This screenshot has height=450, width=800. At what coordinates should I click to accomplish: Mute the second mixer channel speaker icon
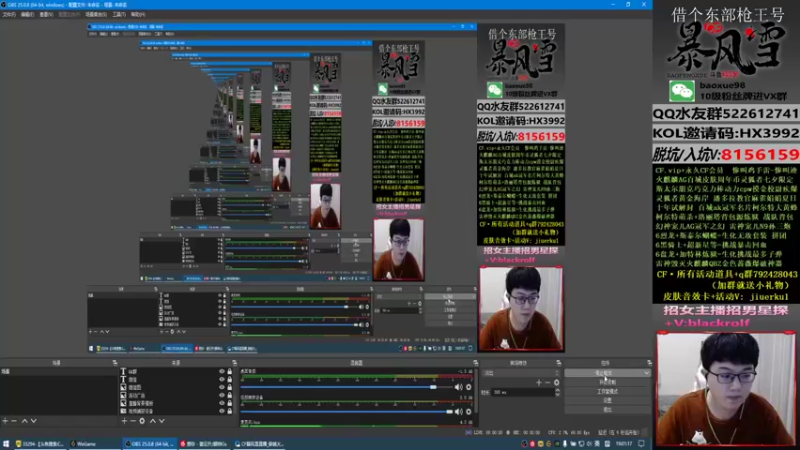(x=459, y=412)
